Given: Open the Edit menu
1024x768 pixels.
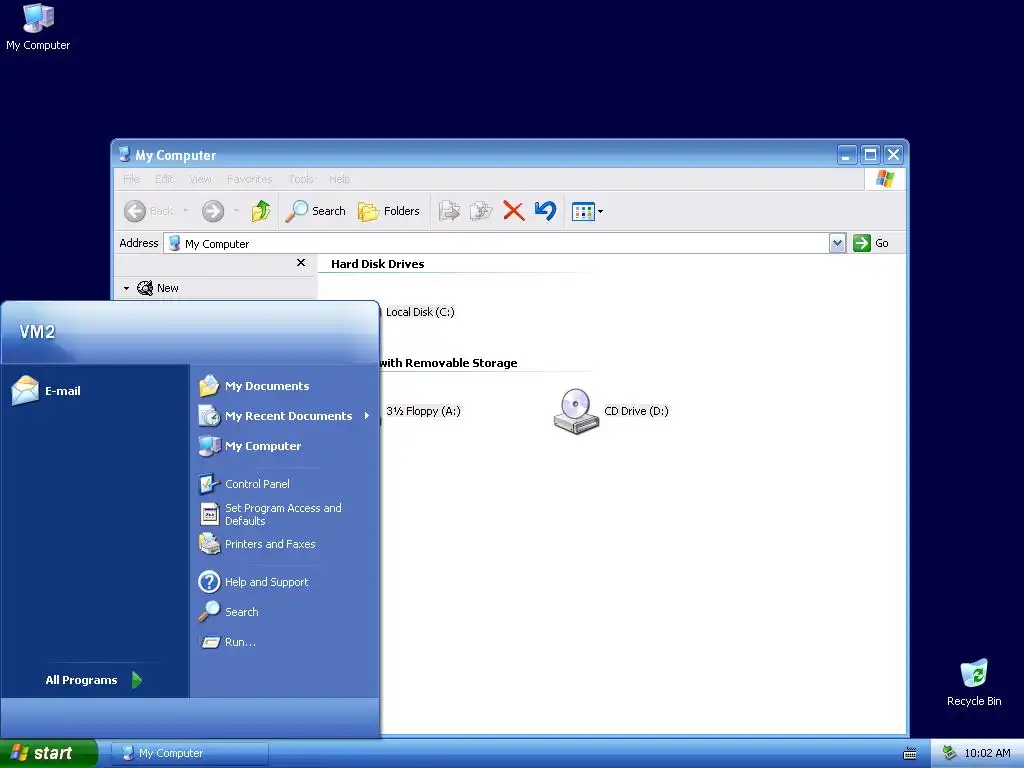Looking at the screenshot, I should [x=164, y=179].
